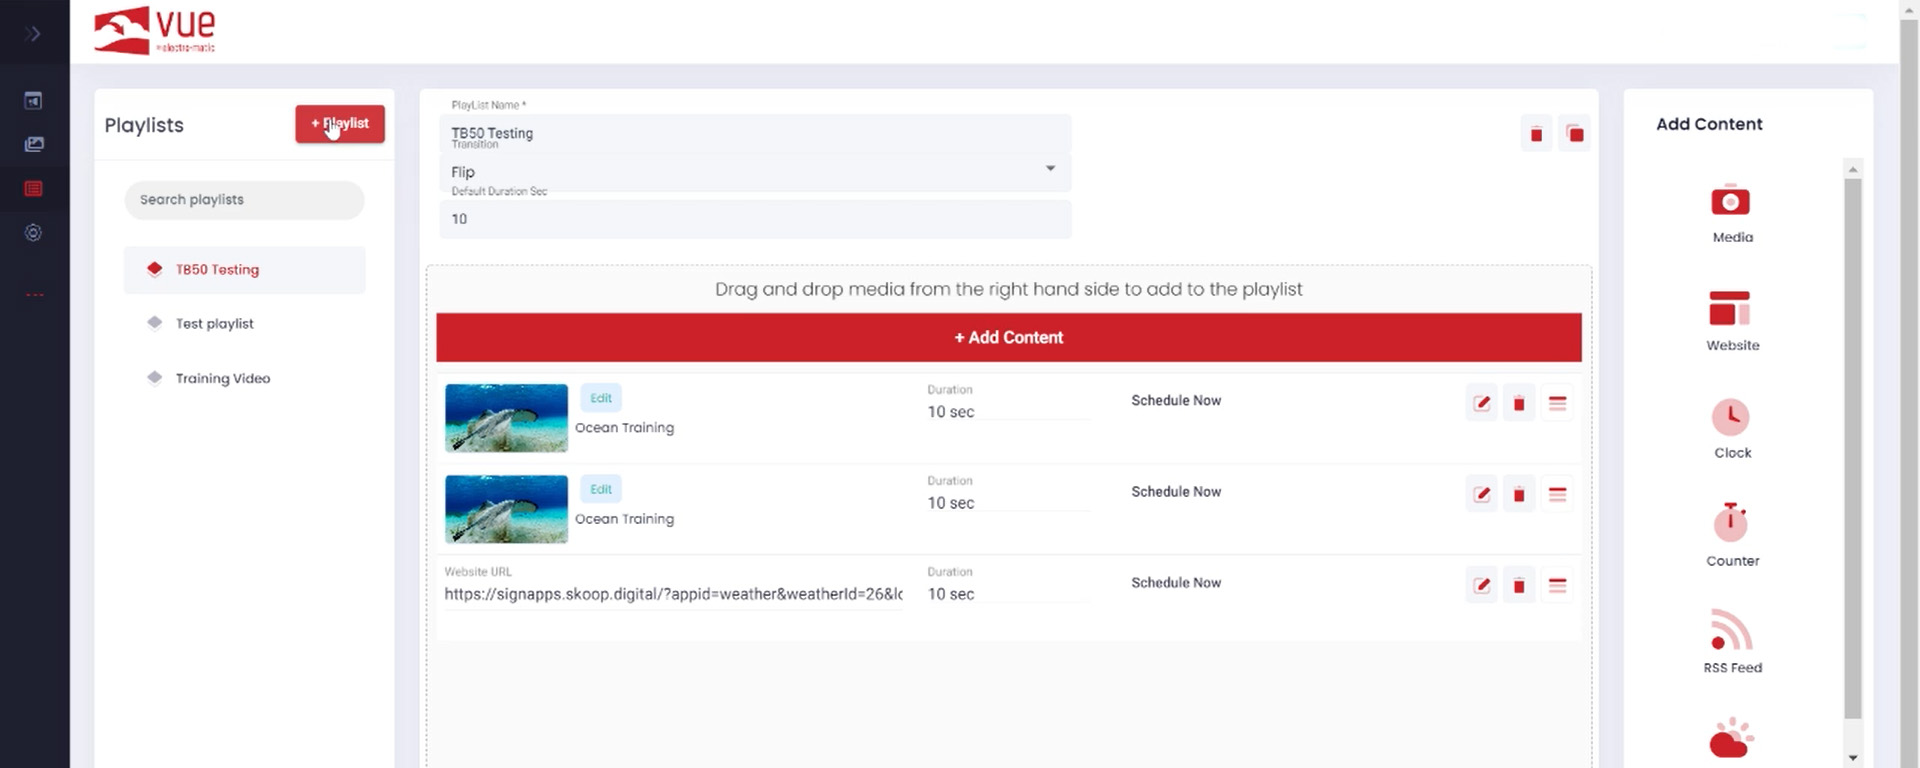Pick the Counter stopwatch icon
The width and height of the screenshot is (1920, 768).
[x=1730, y=522]
